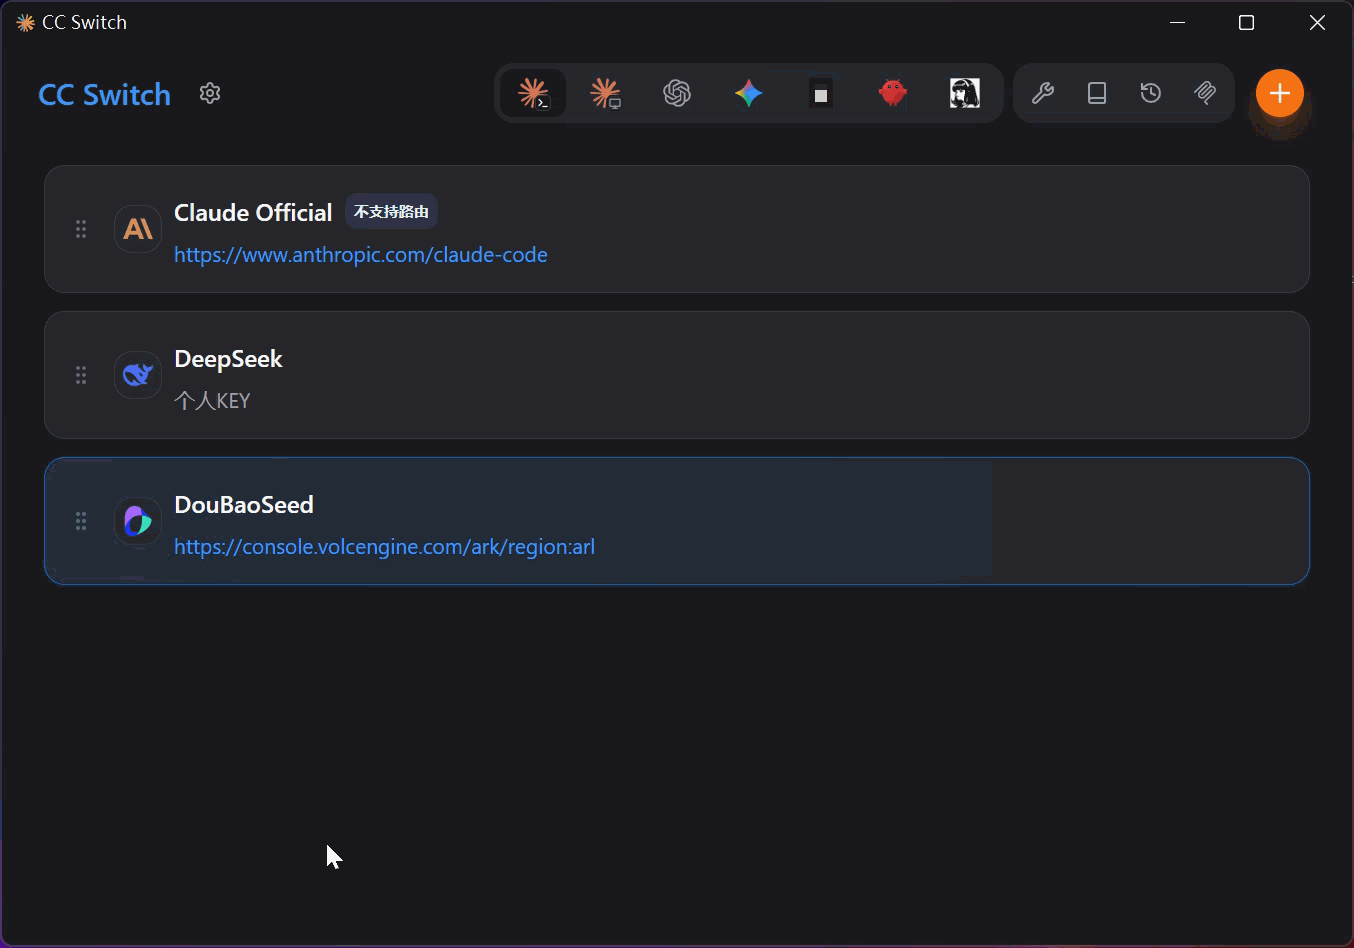
Task: Select the OpenAI Codex app icon
Action: point(677,93)
